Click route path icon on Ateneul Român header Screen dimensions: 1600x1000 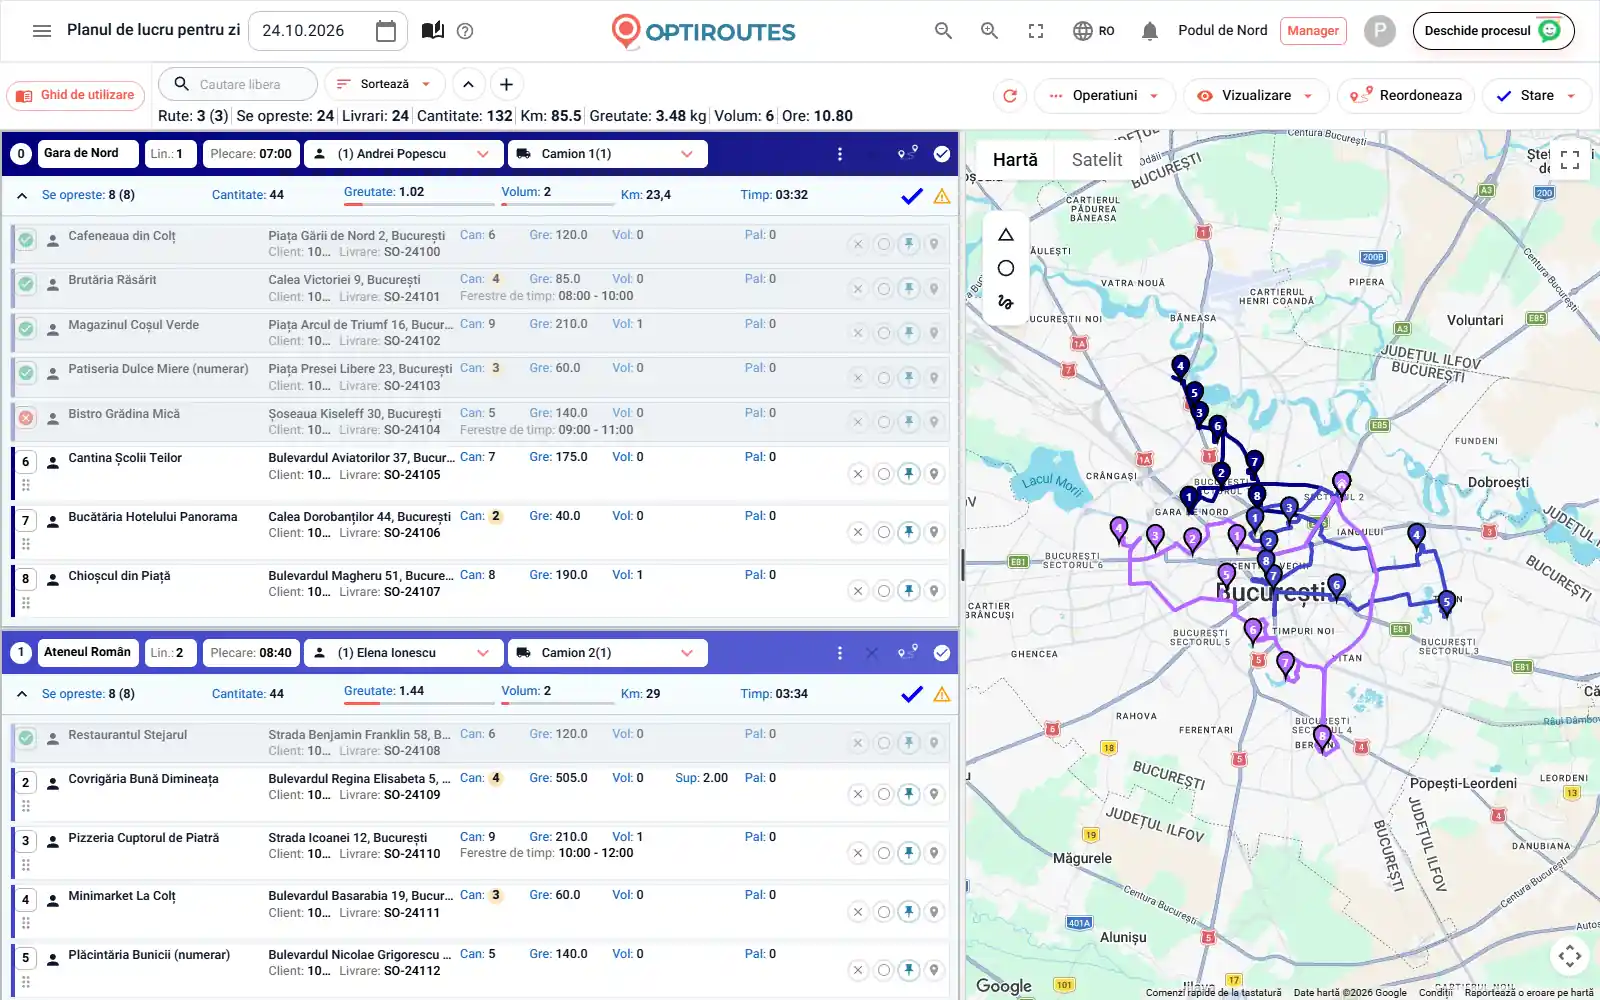coord(908,653)
